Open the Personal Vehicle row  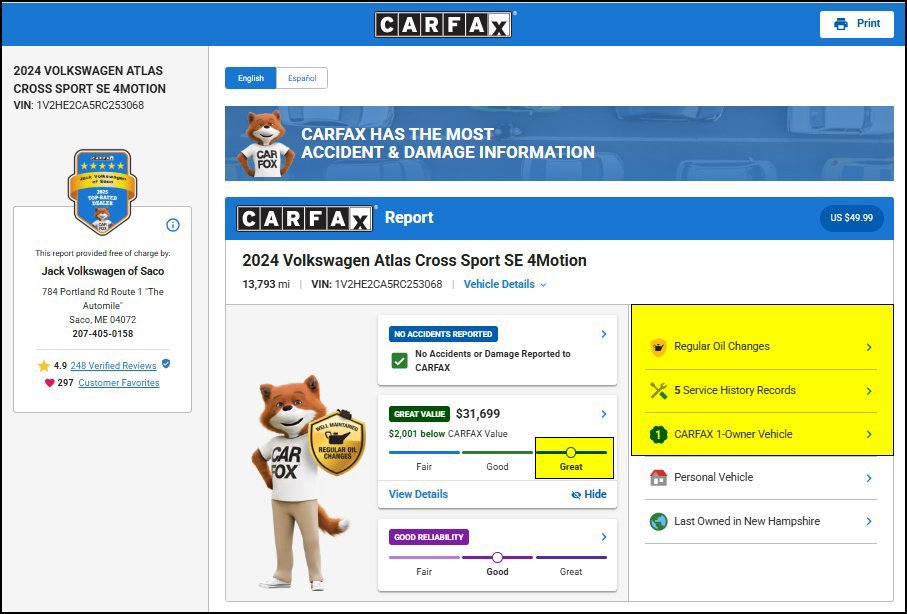[761, 477]
